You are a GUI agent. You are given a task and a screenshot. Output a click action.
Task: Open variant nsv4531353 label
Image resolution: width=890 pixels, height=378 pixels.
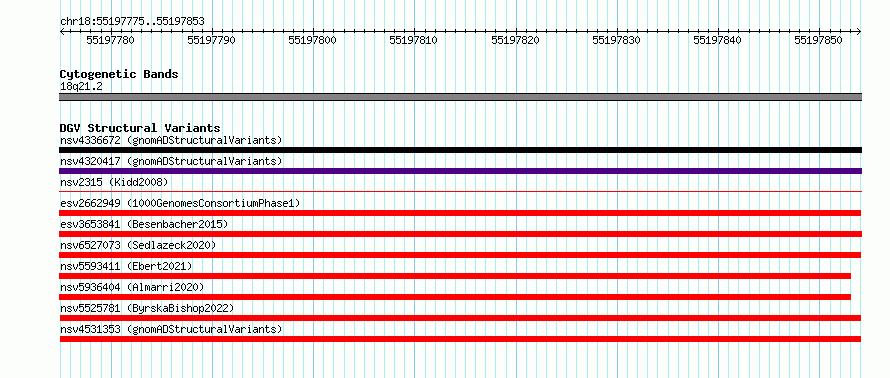171,329
